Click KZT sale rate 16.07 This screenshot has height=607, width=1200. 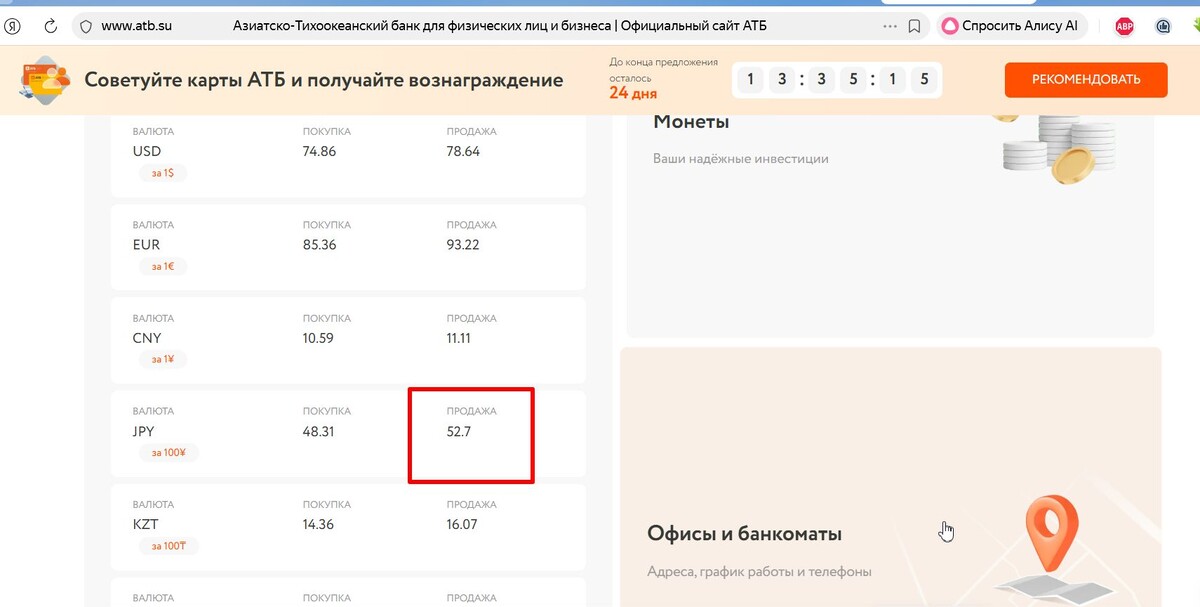coord(463,524)
